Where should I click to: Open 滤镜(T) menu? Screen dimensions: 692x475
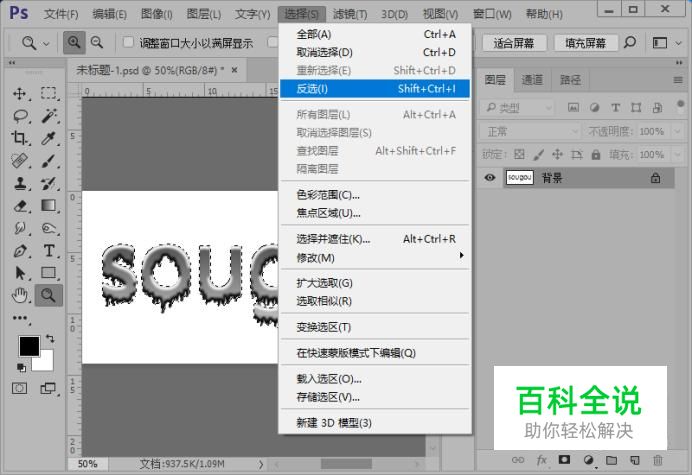[x=350, y=14]
